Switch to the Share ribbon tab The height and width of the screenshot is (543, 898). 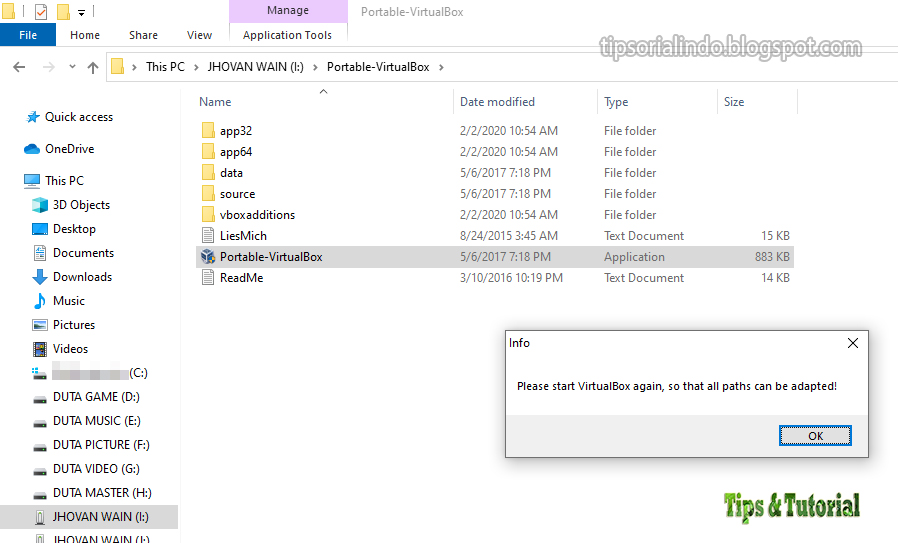pyautogui.click(x=143, y=35)
